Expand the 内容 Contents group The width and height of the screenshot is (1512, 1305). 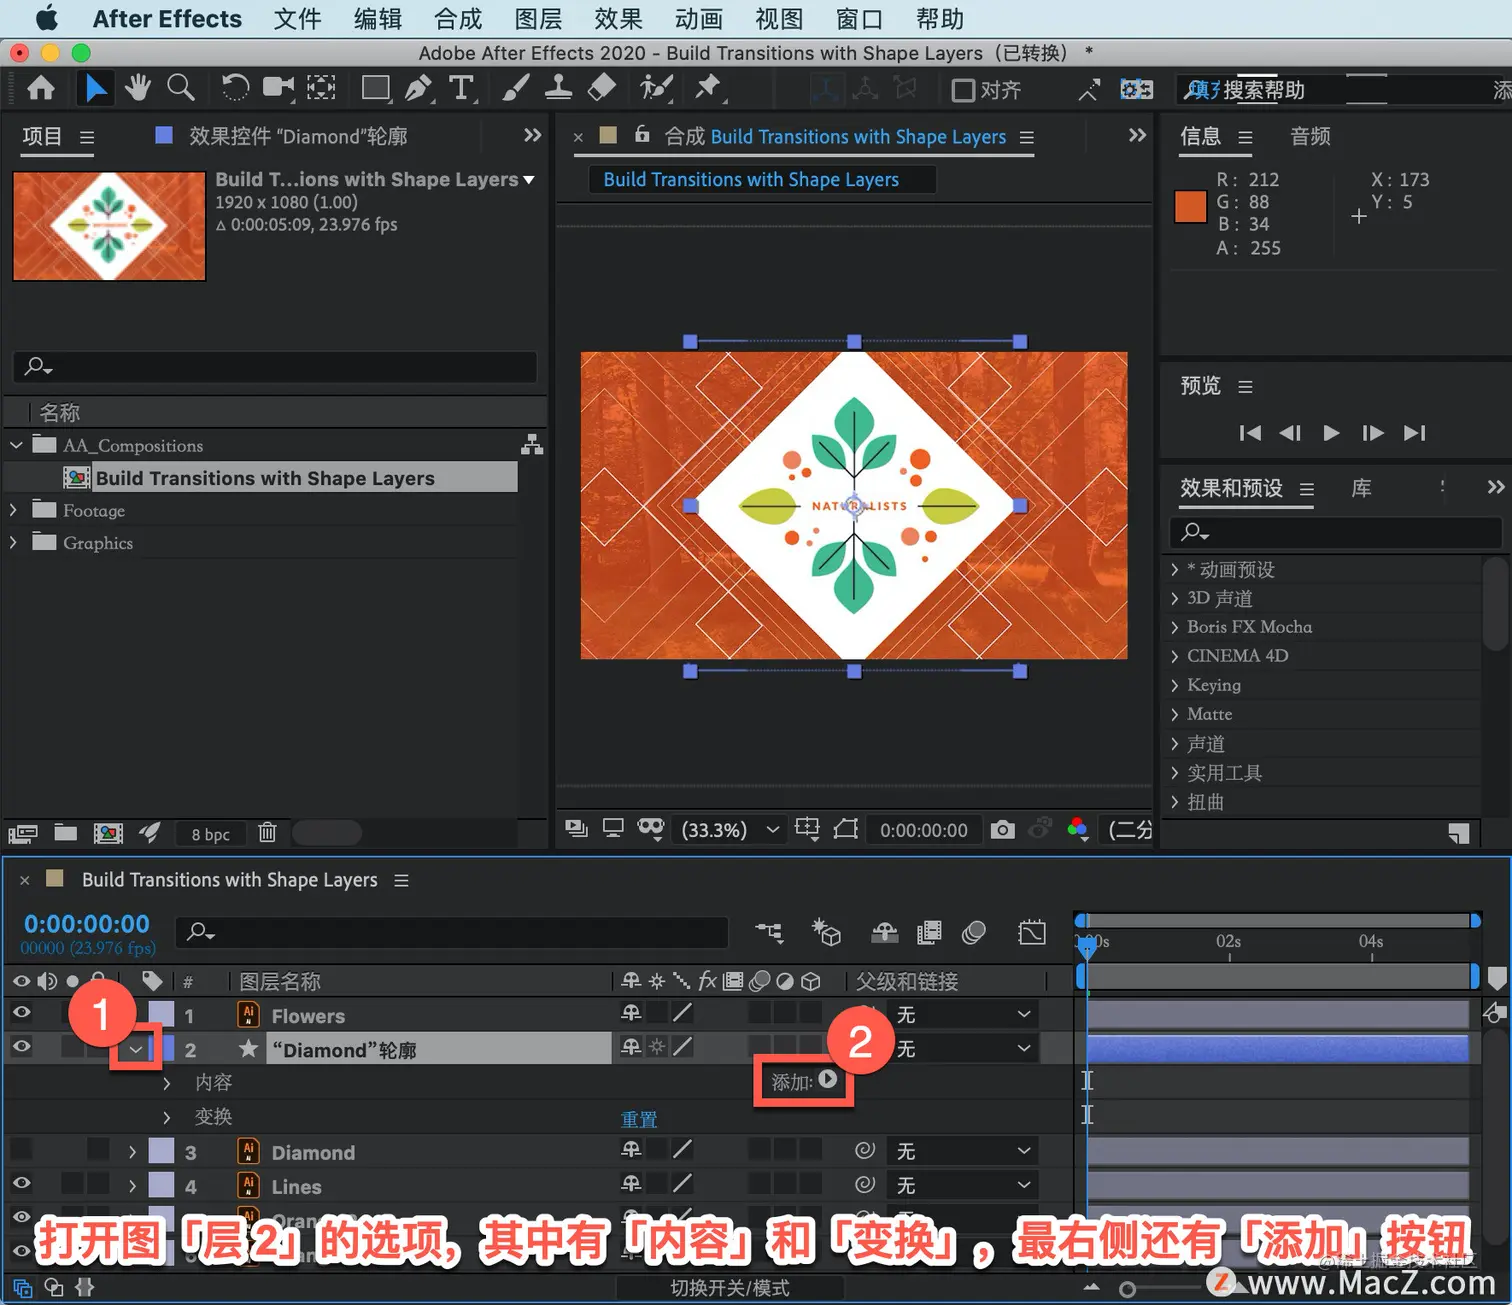point(167,1083)
